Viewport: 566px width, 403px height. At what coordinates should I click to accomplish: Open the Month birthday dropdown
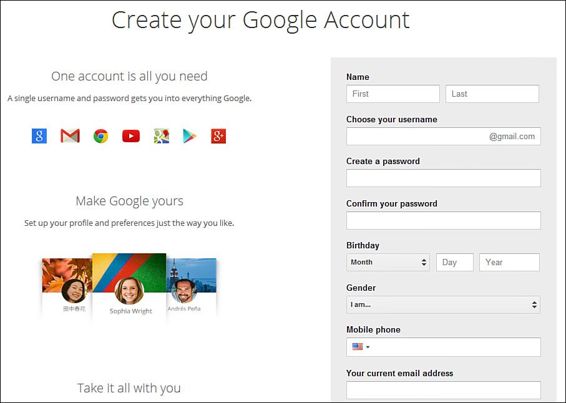pyautogui.click(x=388, y=262)
